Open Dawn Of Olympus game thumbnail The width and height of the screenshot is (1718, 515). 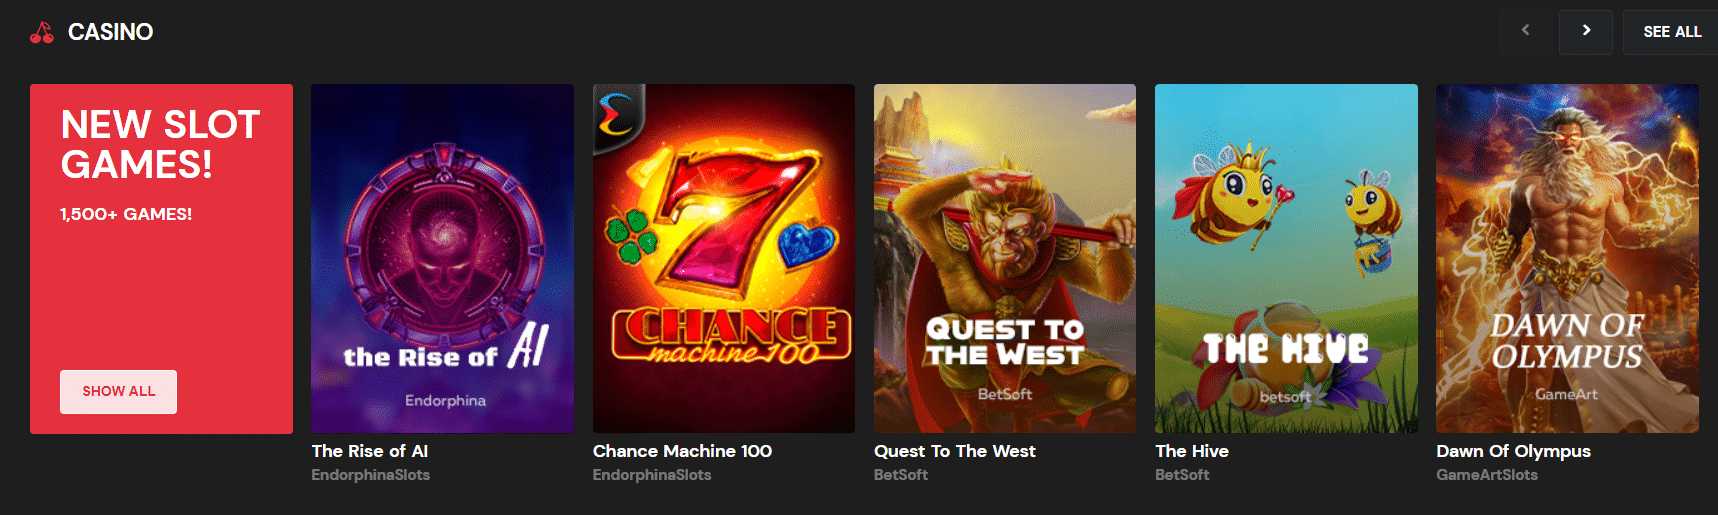[x=1567, y=258]
